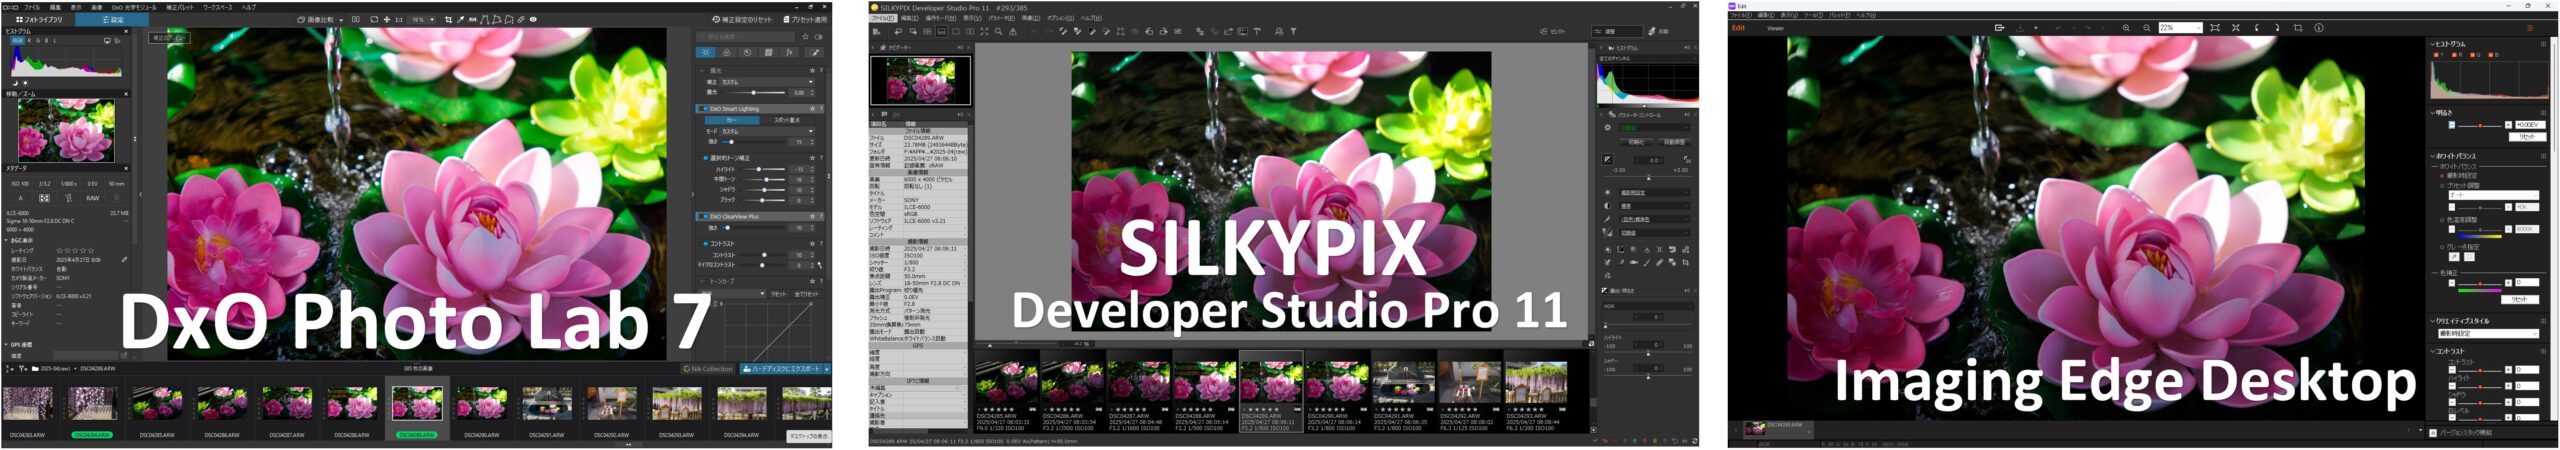Select プリセット調整 radio in Imaging Edge

coord(2443,185)
